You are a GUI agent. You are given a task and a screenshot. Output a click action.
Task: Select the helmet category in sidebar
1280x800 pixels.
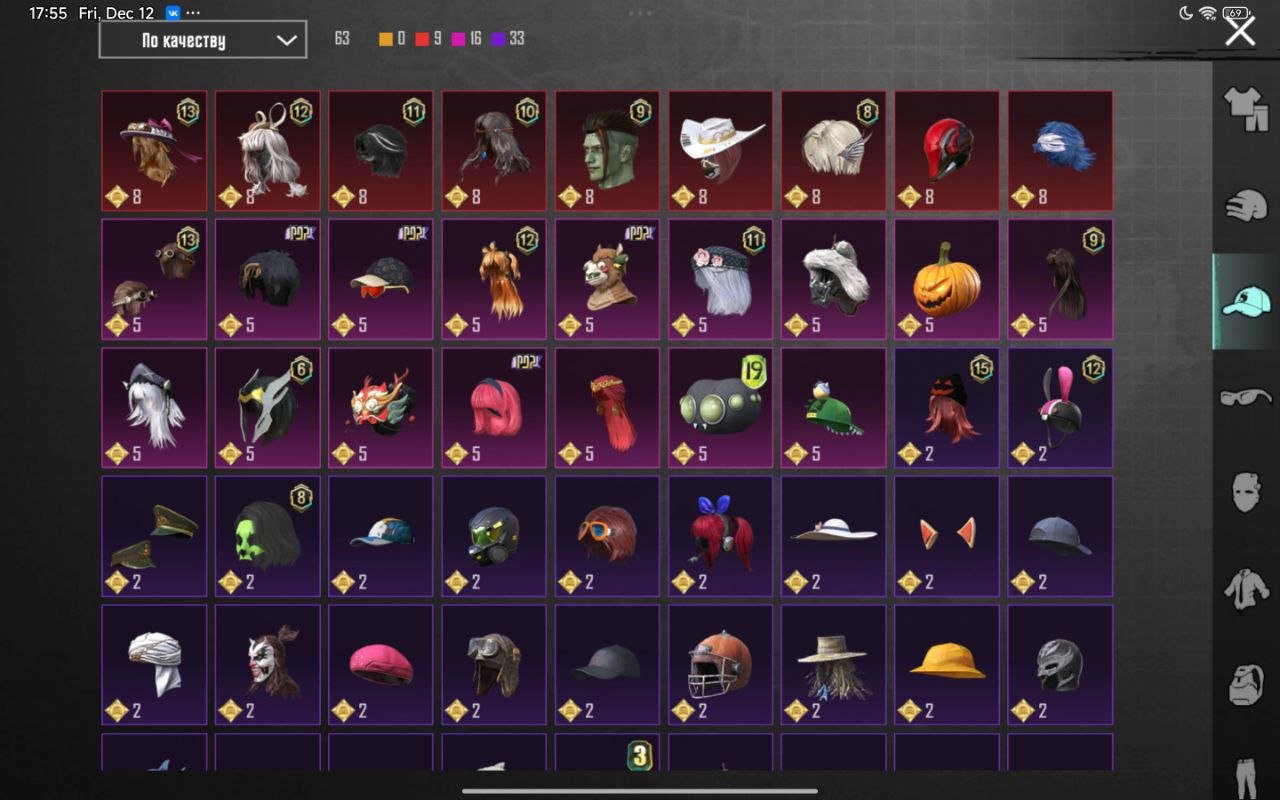point(1246,205)
